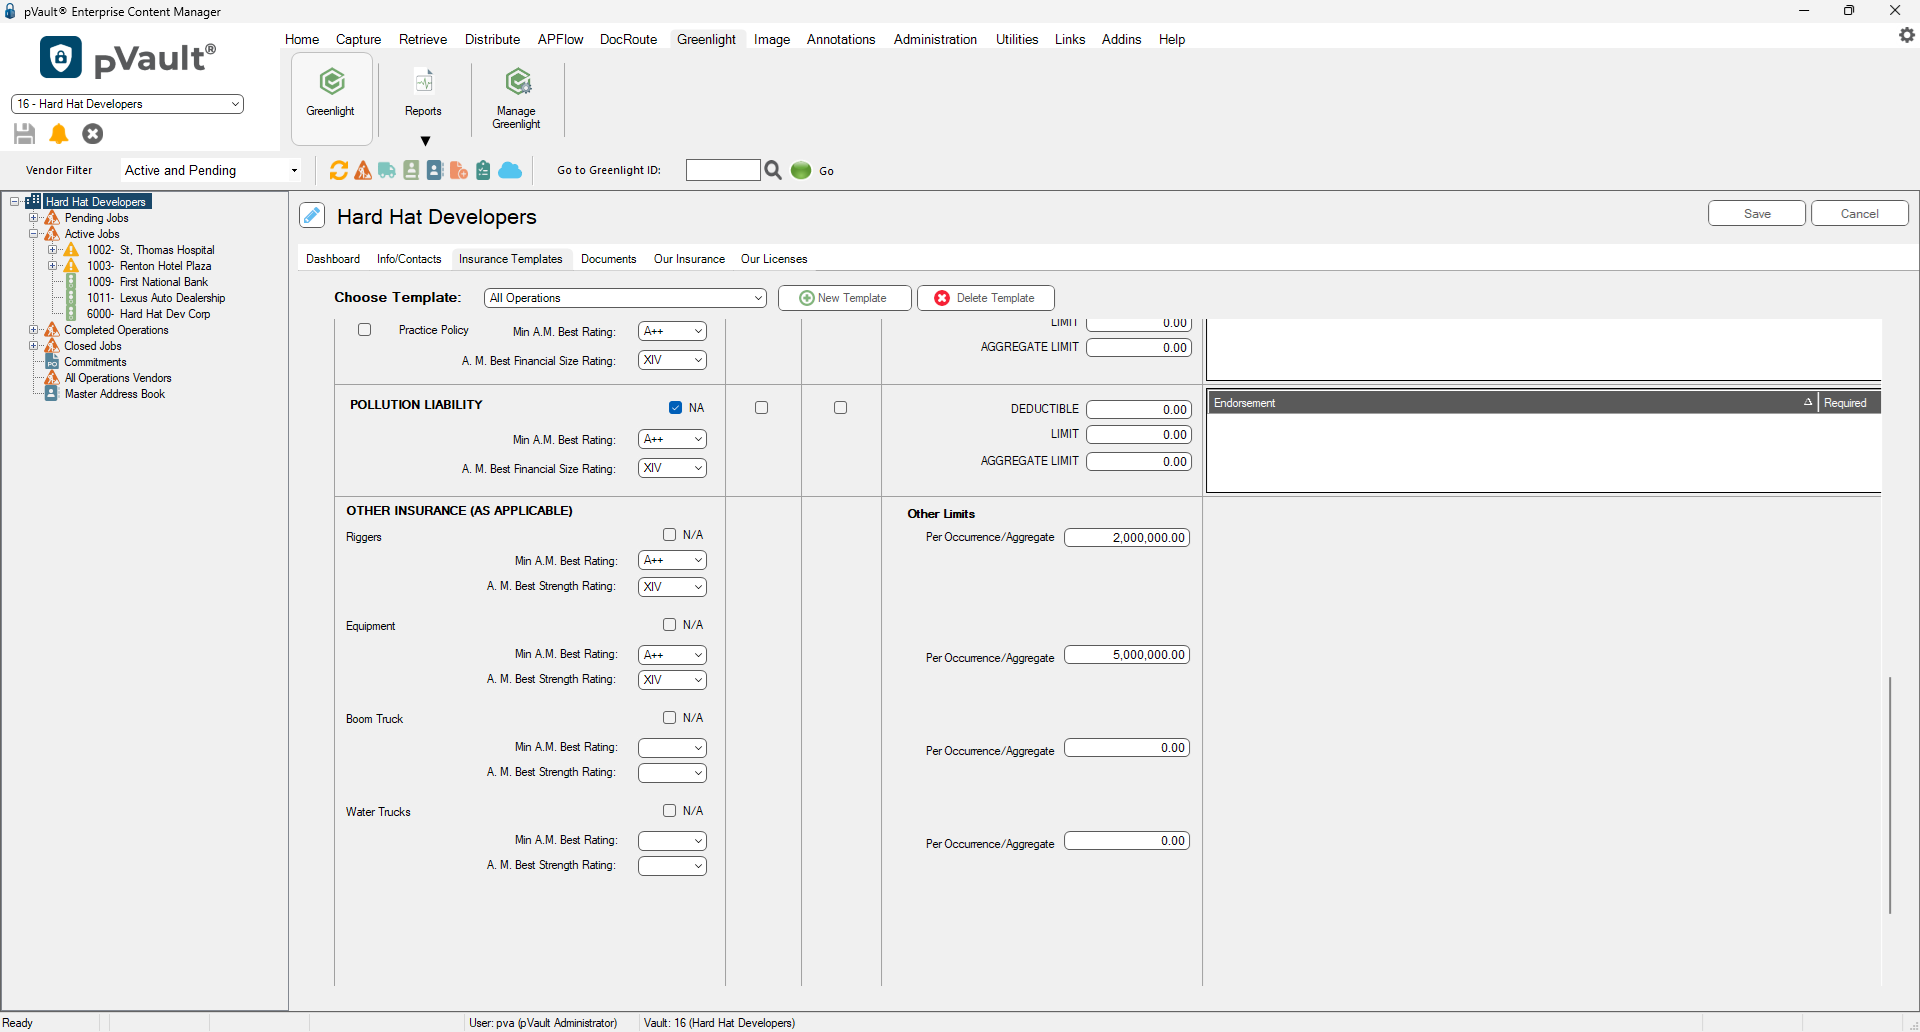Click the Required column header

1849,403
